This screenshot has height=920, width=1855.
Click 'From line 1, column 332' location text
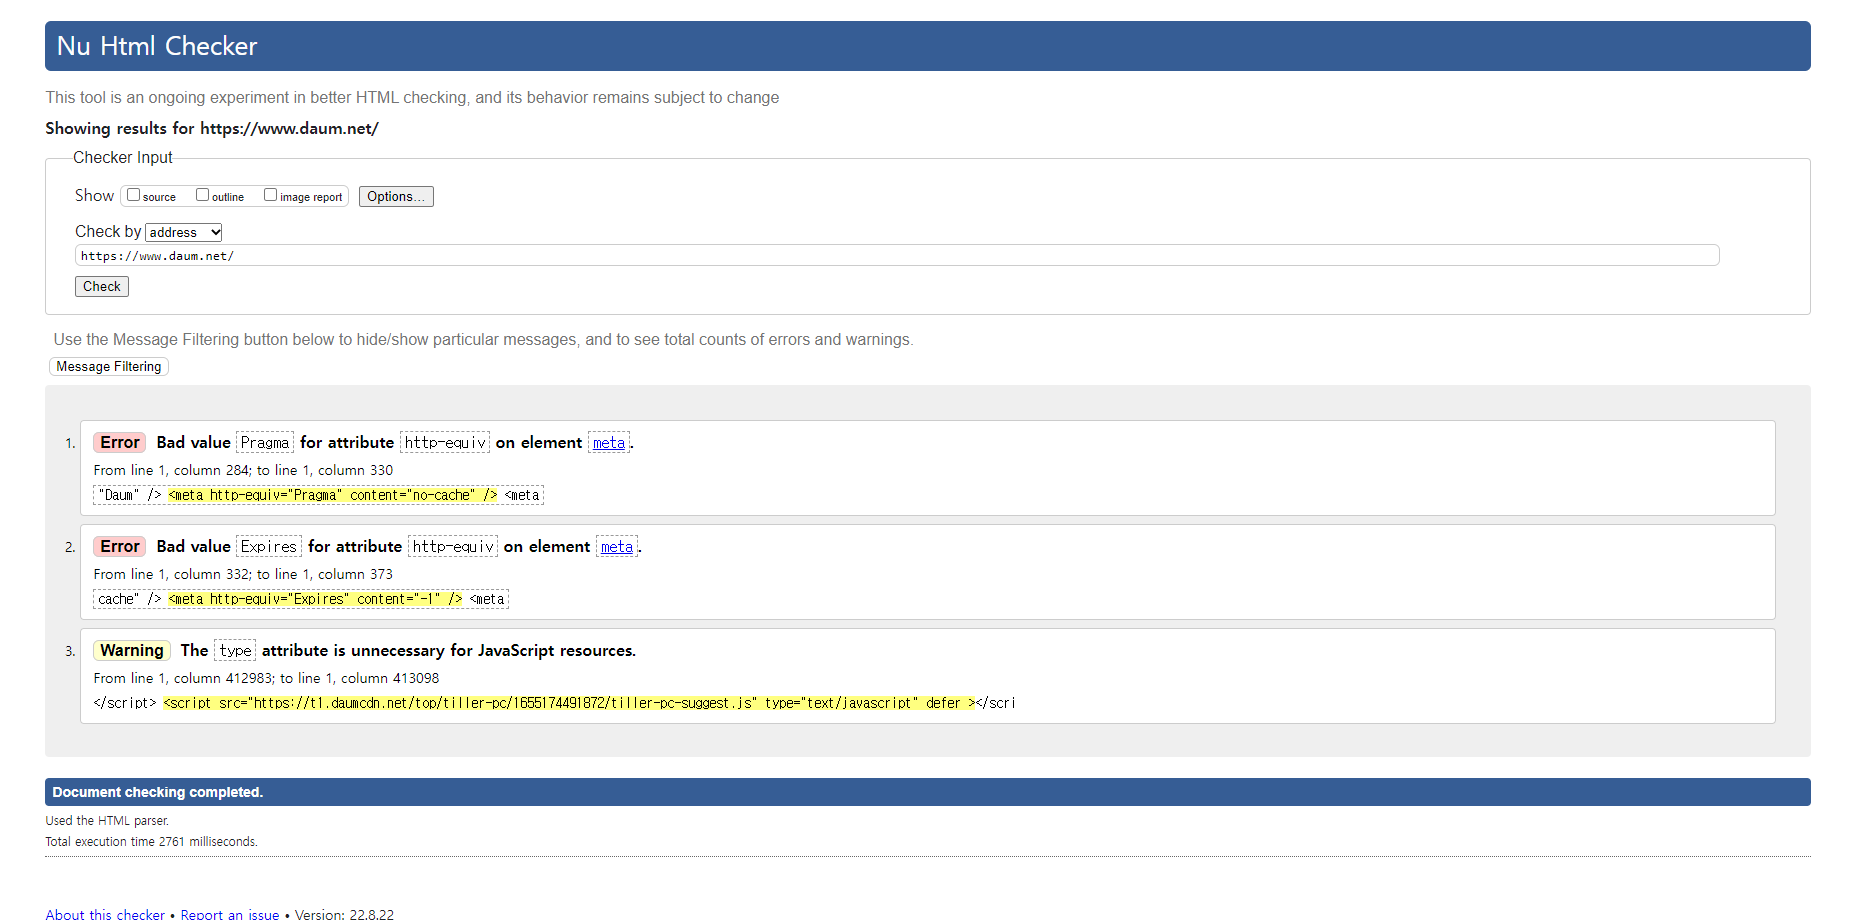point(243,574)
